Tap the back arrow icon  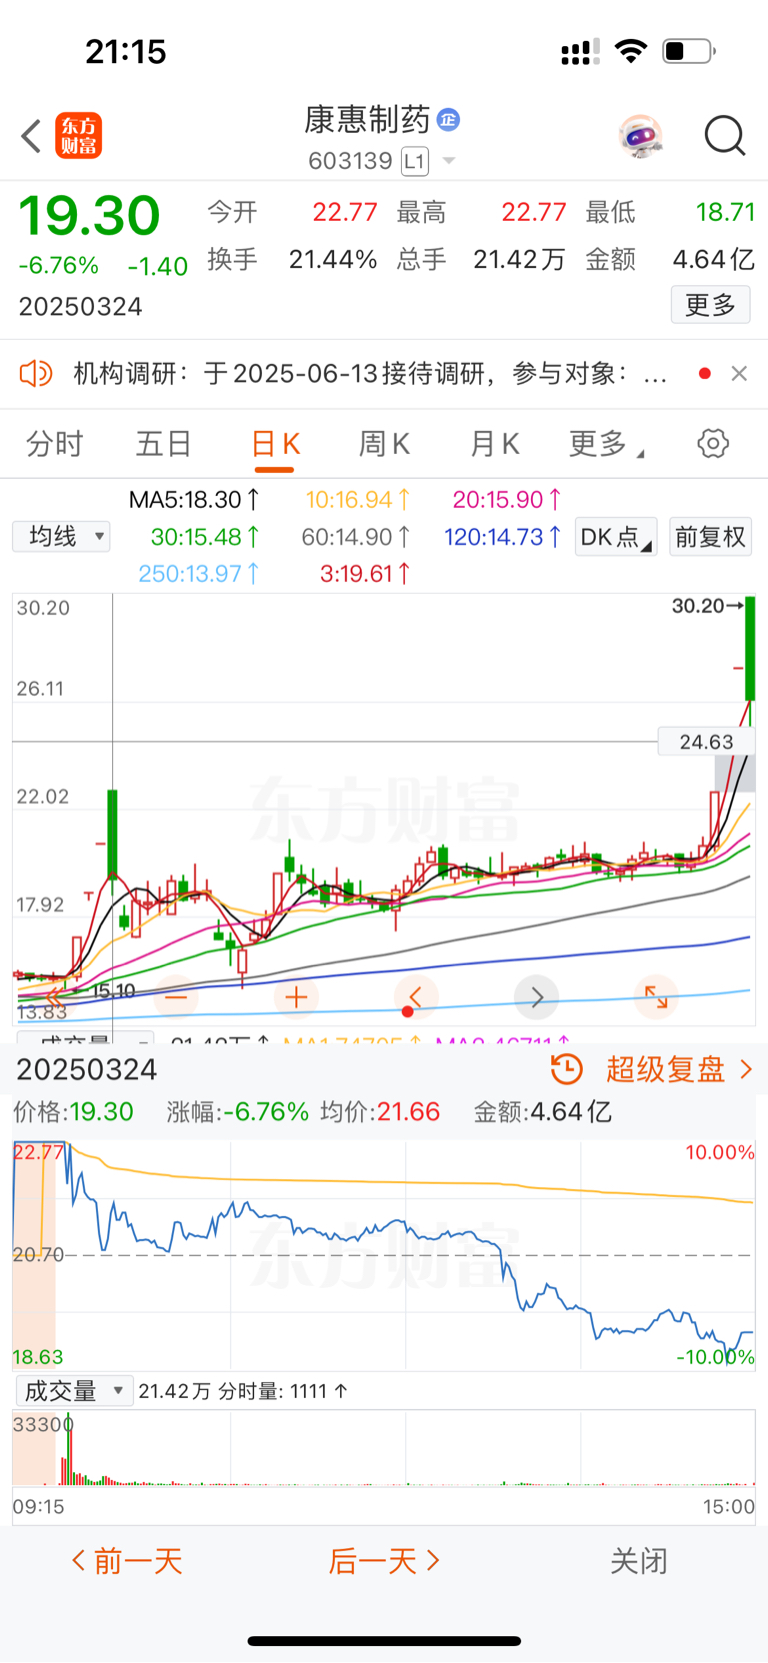(x=31, y=136)
